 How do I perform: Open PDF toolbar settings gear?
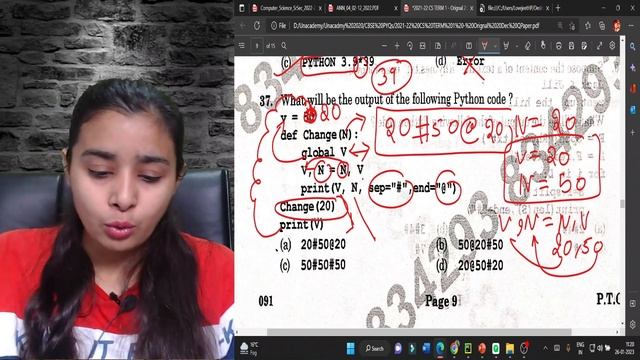612,46
